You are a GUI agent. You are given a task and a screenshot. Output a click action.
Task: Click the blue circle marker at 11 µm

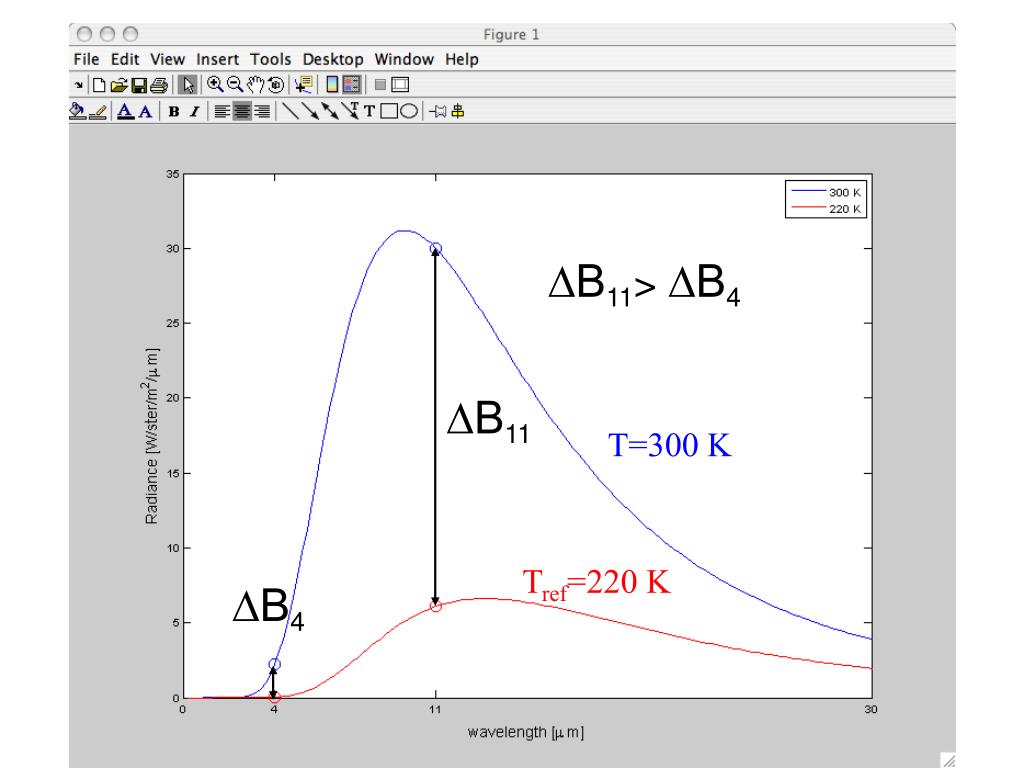(436, 249)
